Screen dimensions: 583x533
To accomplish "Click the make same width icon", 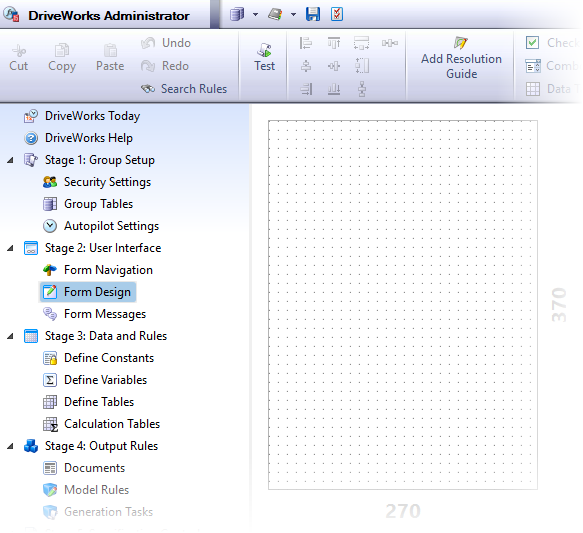I will coord(361,43).
